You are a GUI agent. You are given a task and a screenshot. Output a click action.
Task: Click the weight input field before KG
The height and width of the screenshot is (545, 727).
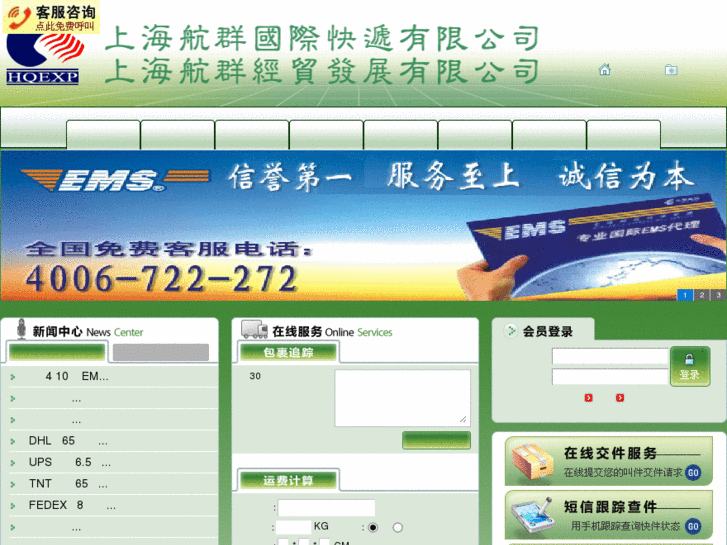[x=293, y=527]
